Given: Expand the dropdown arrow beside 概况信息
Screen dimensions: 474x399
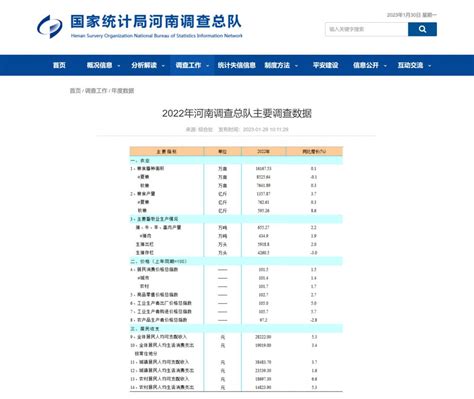Looking at the screenshot, I should (x=119, y=66).
